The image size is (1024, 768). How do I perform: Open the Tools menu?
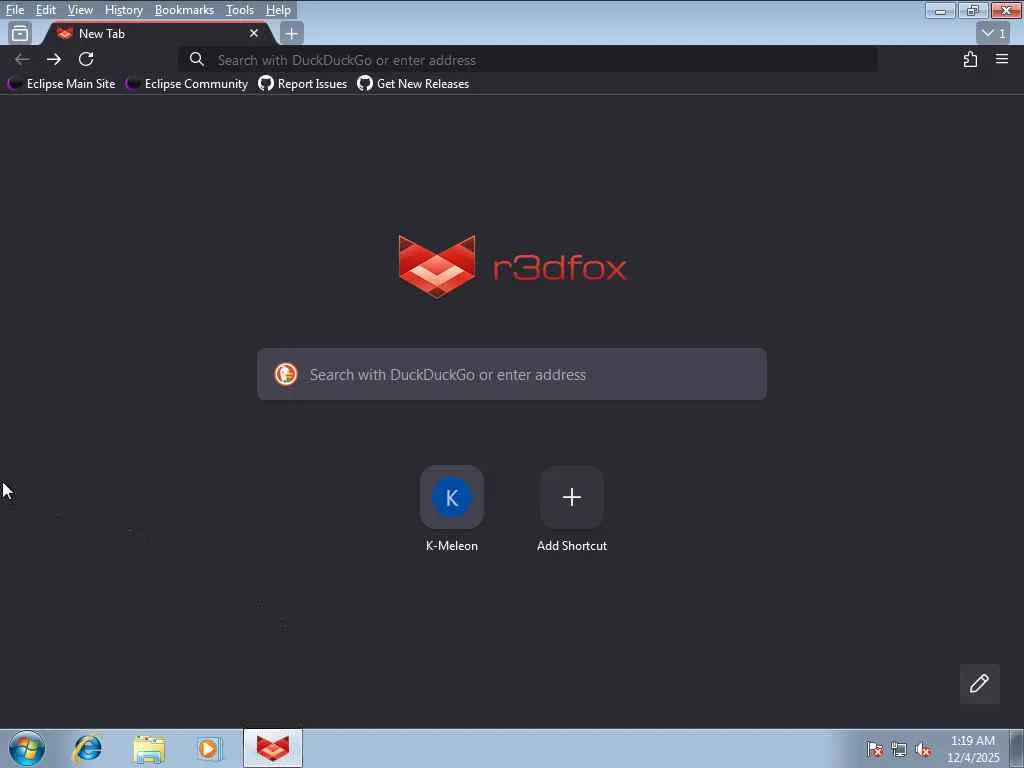click(x=240, y=10)
